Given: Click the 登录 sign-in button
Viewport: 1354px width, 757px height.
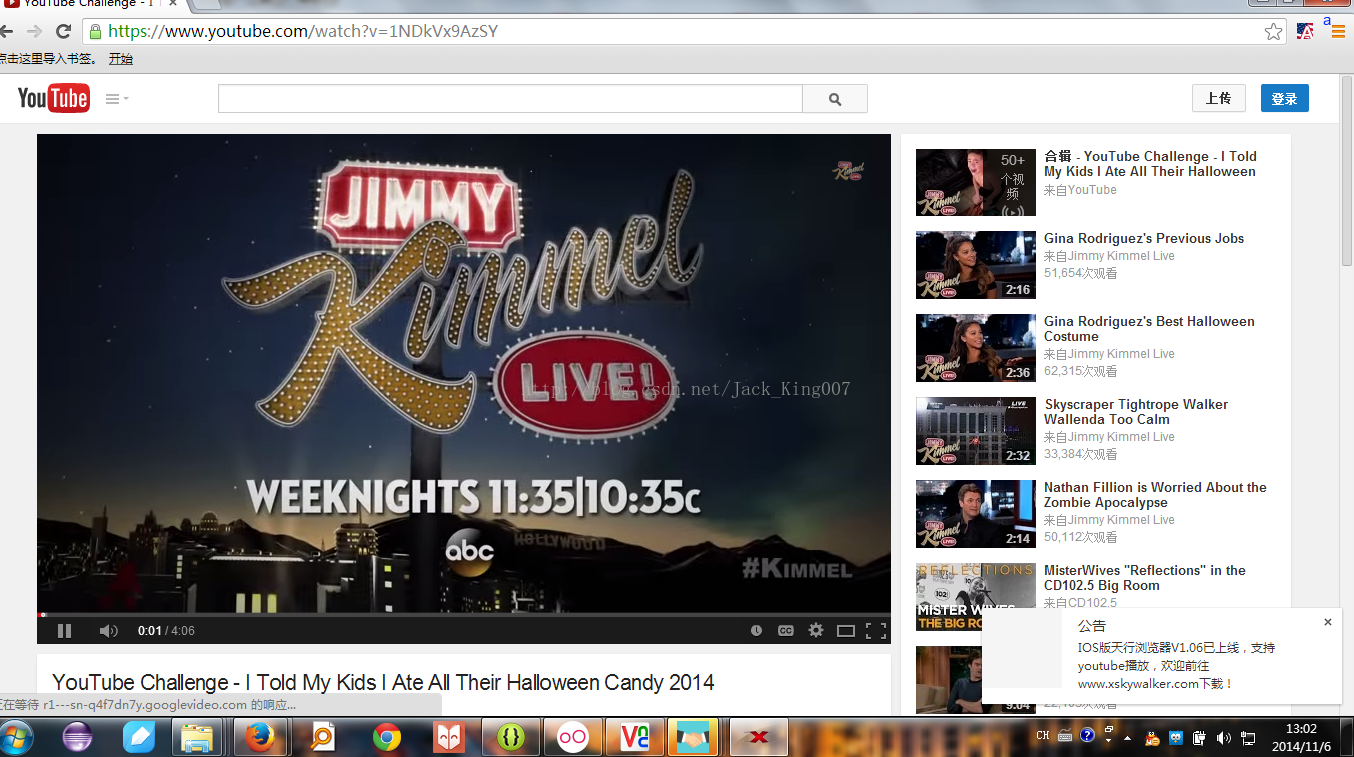Looking at the screenshot, I should tap(1285, 98).
